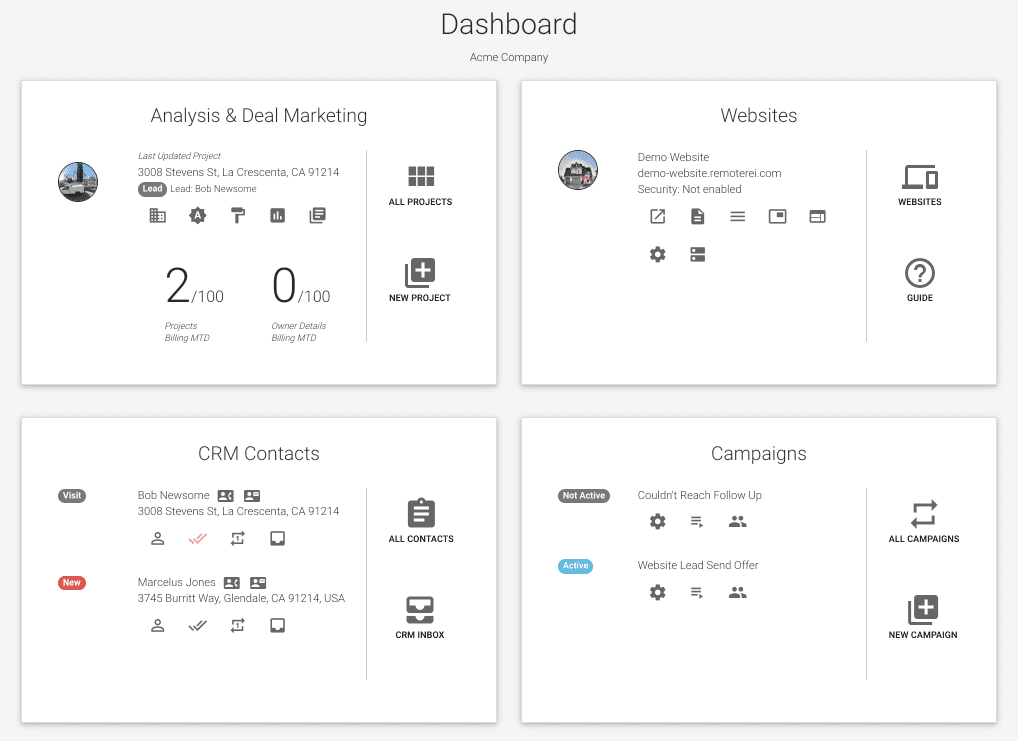The image size is (1018, 741).
Task: Open Bob Newsome's campaign repeat icon
Action: point(238,538)
